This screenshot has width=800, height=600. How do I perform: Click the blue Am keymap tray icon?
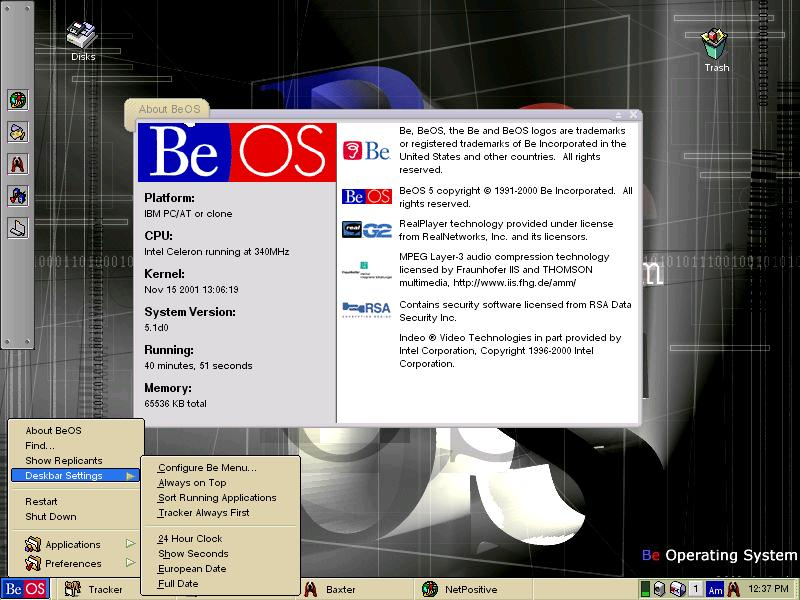tap(715, 589)
